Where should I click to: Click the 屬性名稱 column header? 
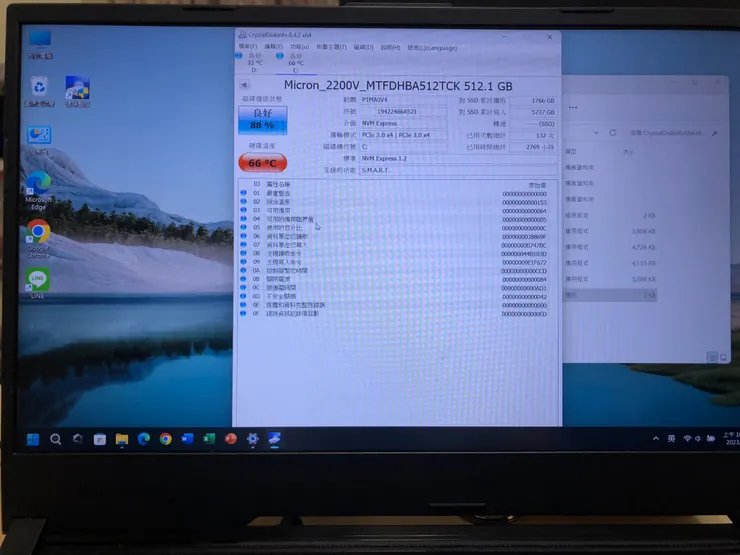278,184
